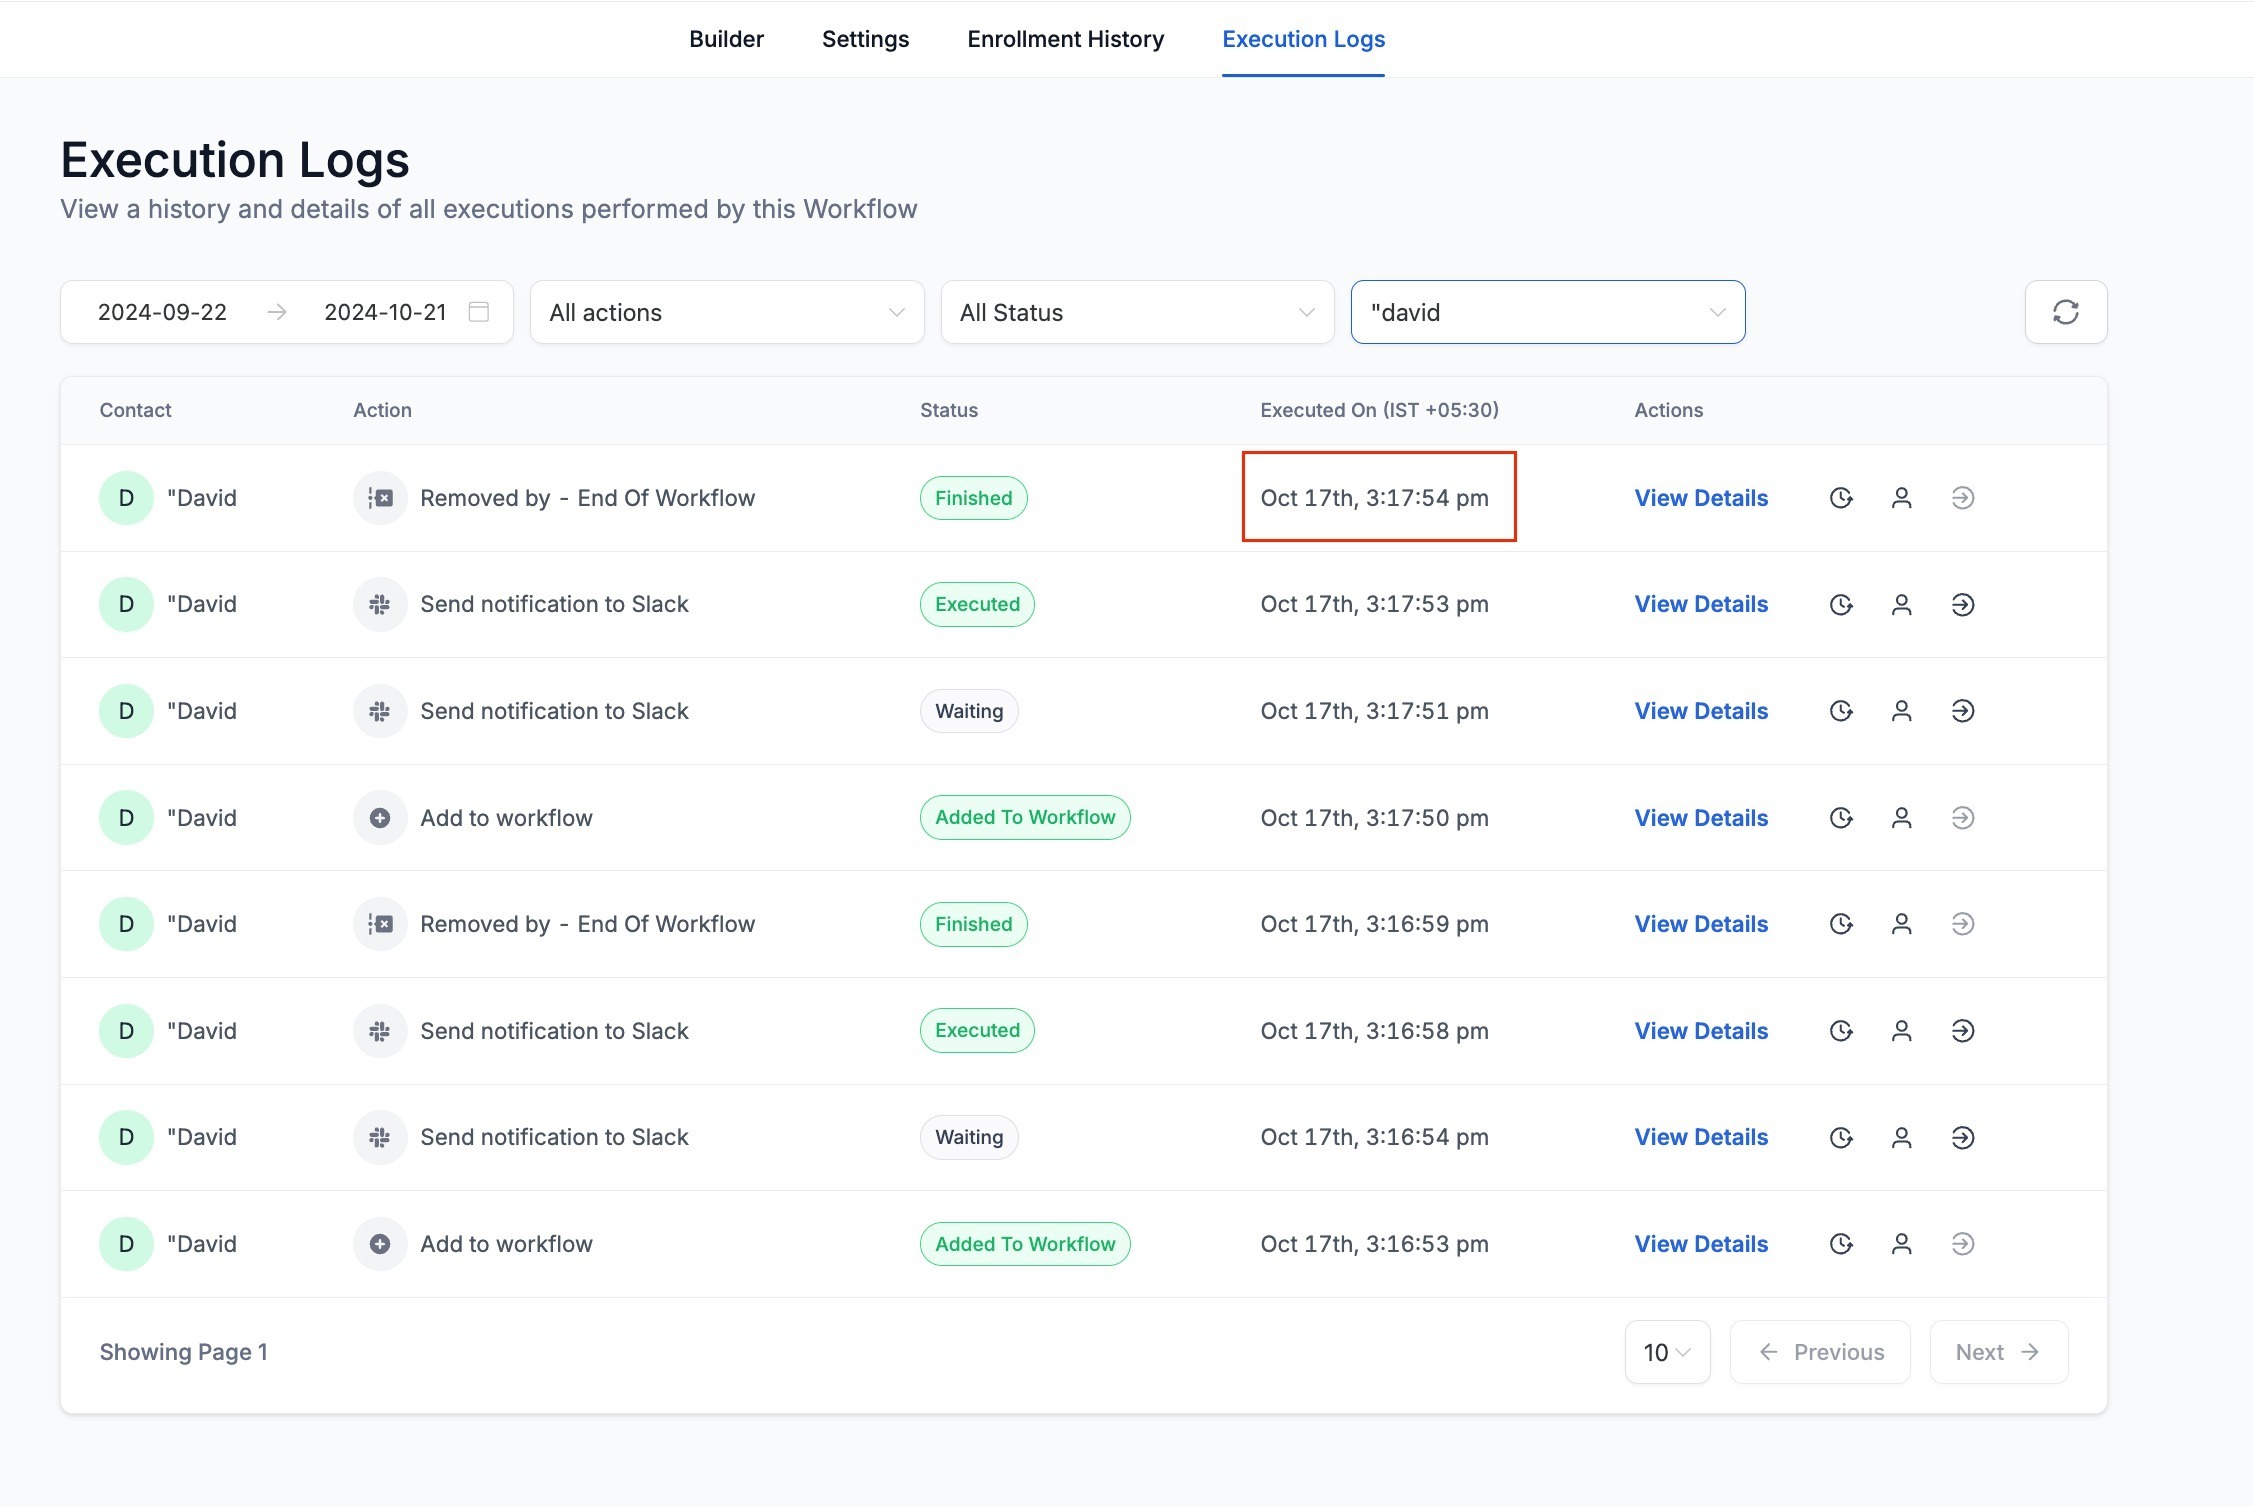Click the start date 2024-09-22 field
Image resolution: width=2254 pixels, height=1506 pixels.
162,312
